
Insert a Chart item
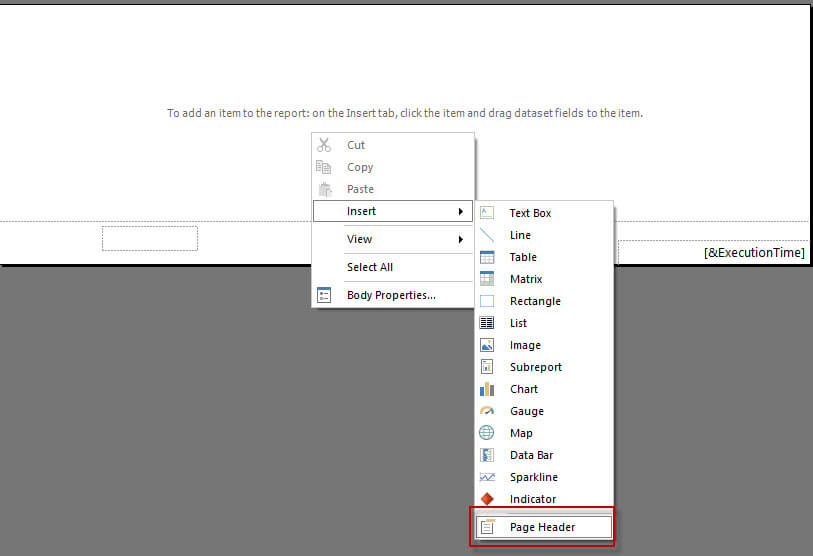point(544,389)
